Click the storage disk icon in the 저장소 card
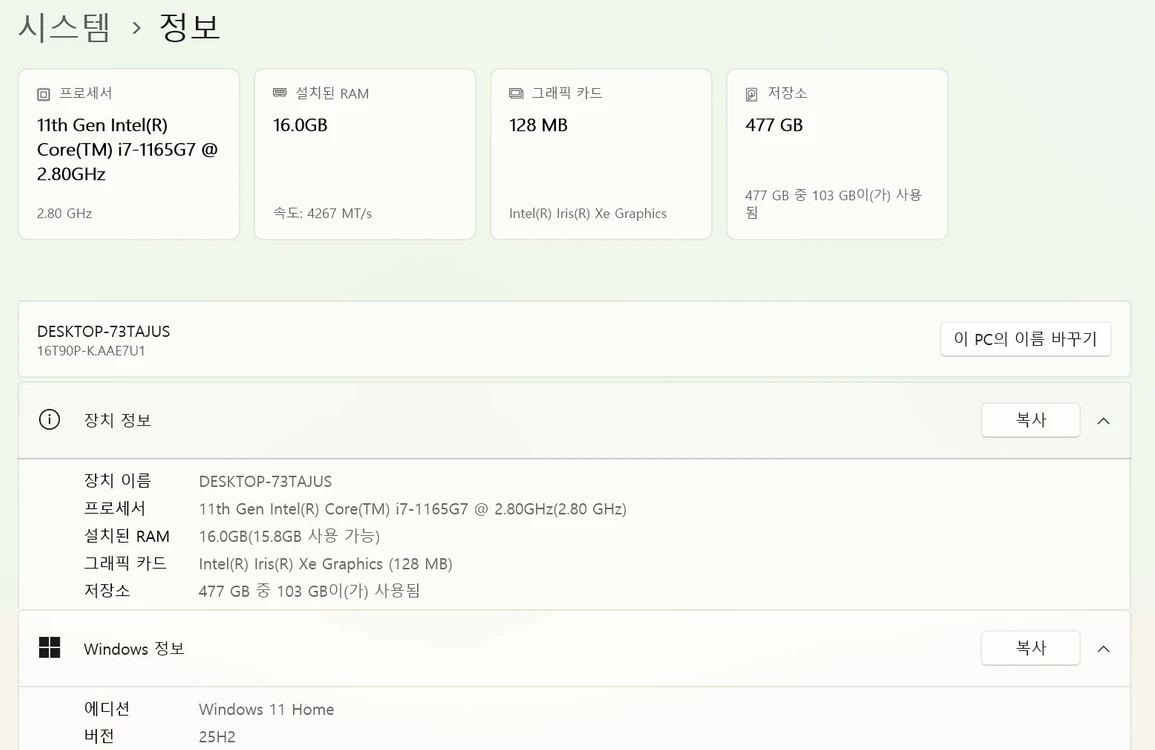 (751, 94)
